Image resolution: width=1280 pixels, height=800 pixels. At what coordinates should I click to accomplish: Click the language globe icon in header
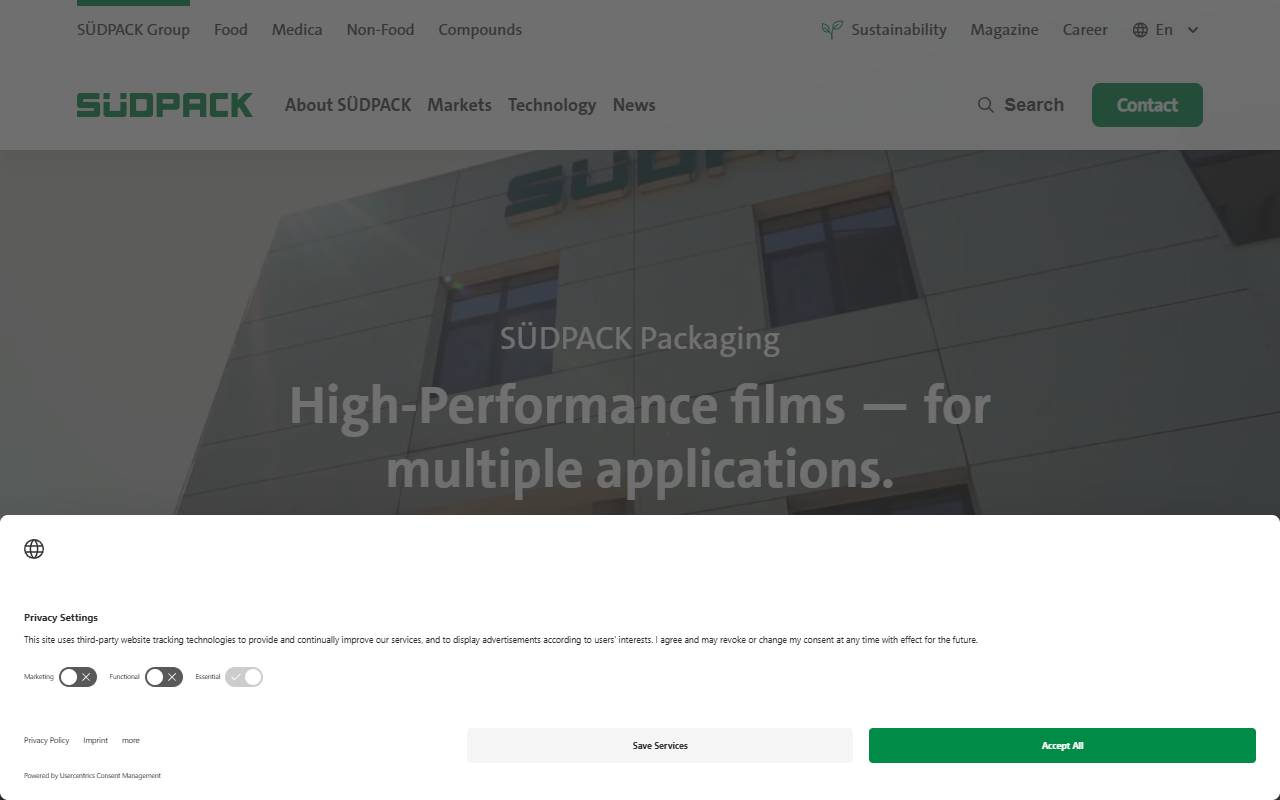[x=1140, y=30]
